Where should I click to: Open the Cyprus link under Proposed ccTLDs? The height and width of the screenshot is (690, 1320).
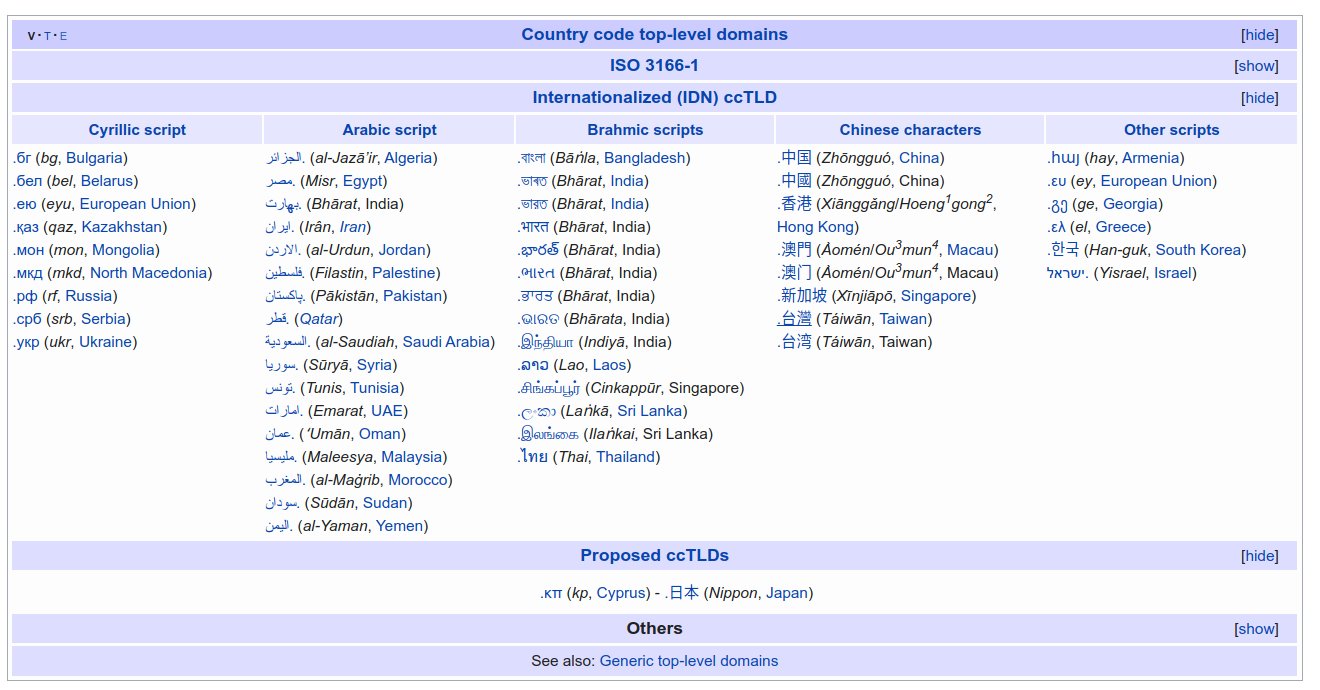click(x=620, y=593)
